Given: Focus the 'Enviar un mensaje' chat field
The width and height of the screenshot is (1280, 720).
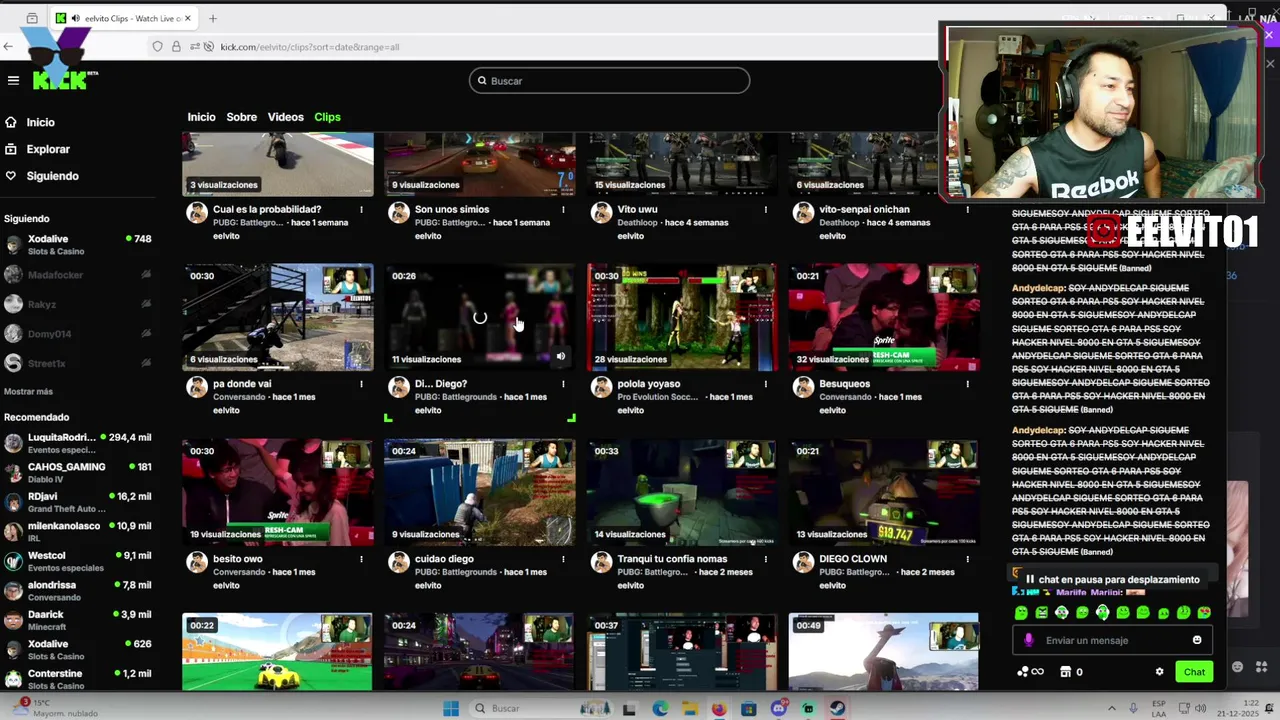Looking at the screenshot, I should 1114,640.
